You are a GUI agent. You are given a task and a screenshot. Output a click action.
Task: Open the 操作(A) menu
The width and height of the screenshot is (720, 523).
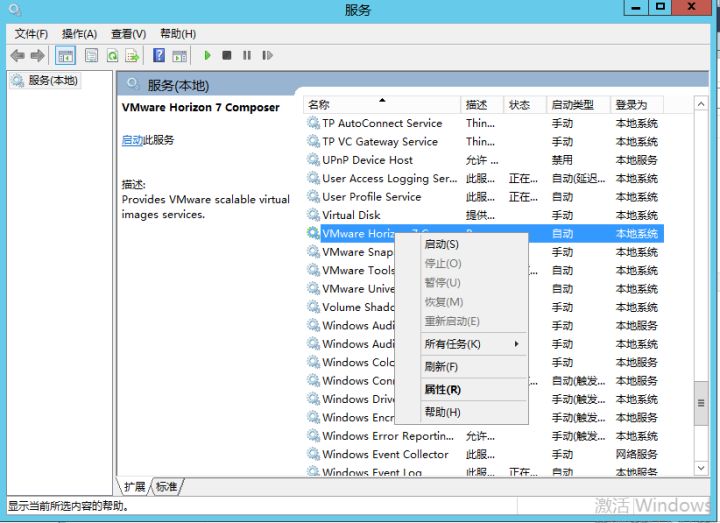[x=79, y=34]
